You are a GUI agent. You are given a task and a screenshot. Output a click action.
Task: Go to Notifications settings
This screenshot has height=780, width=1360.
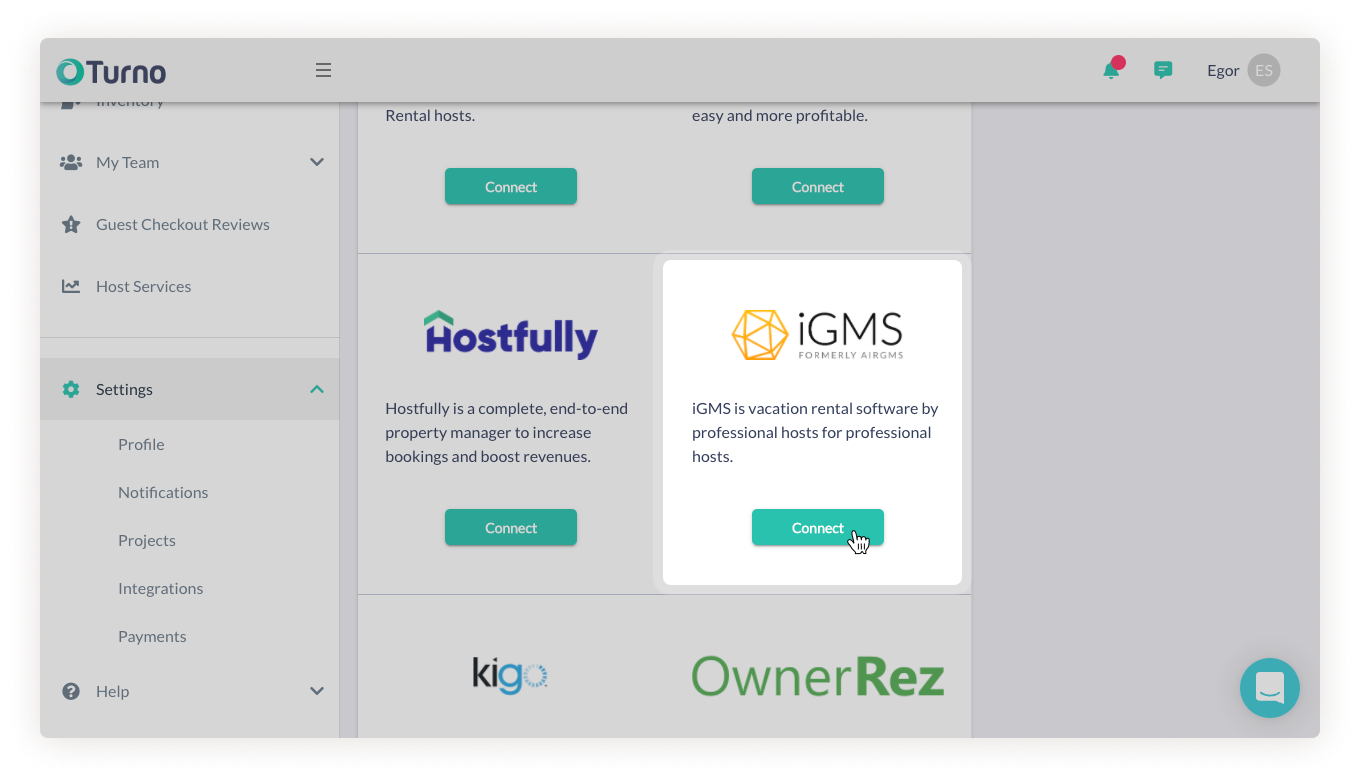[x=163, y=492]
